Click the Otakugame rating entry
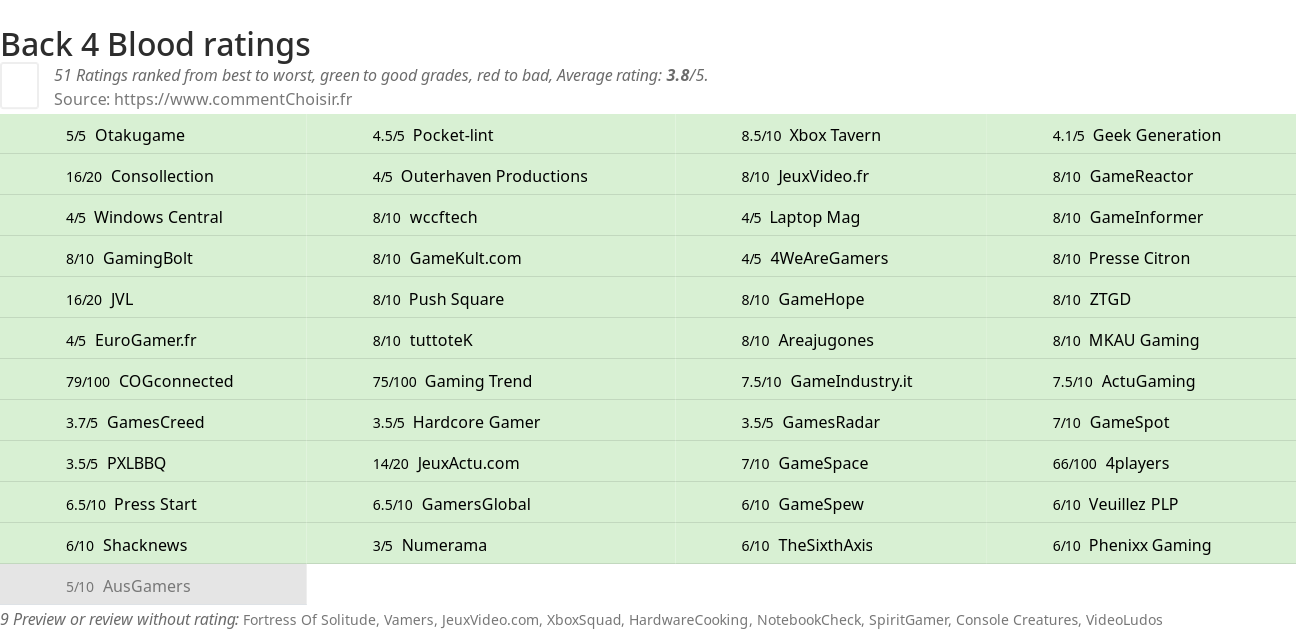This screenshot has width=1296, height=630. pos(153,135)
